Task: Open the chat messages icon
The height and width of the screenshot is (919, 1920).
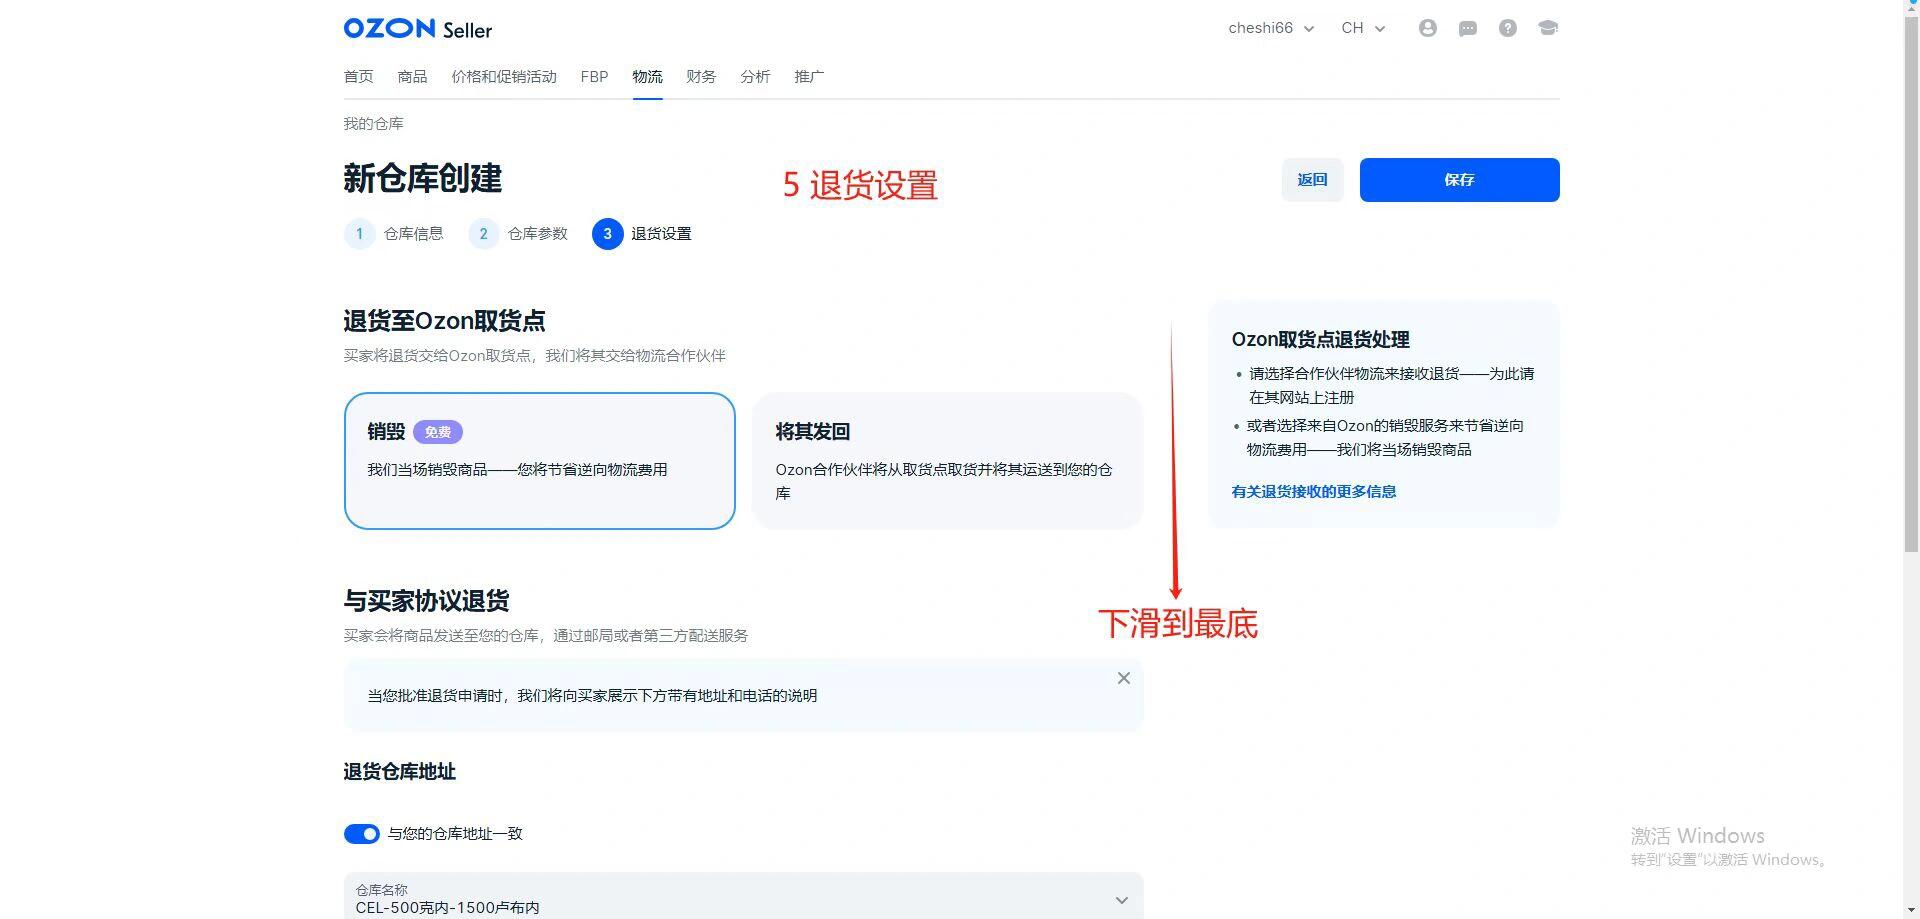Action: click(1467, 28)
